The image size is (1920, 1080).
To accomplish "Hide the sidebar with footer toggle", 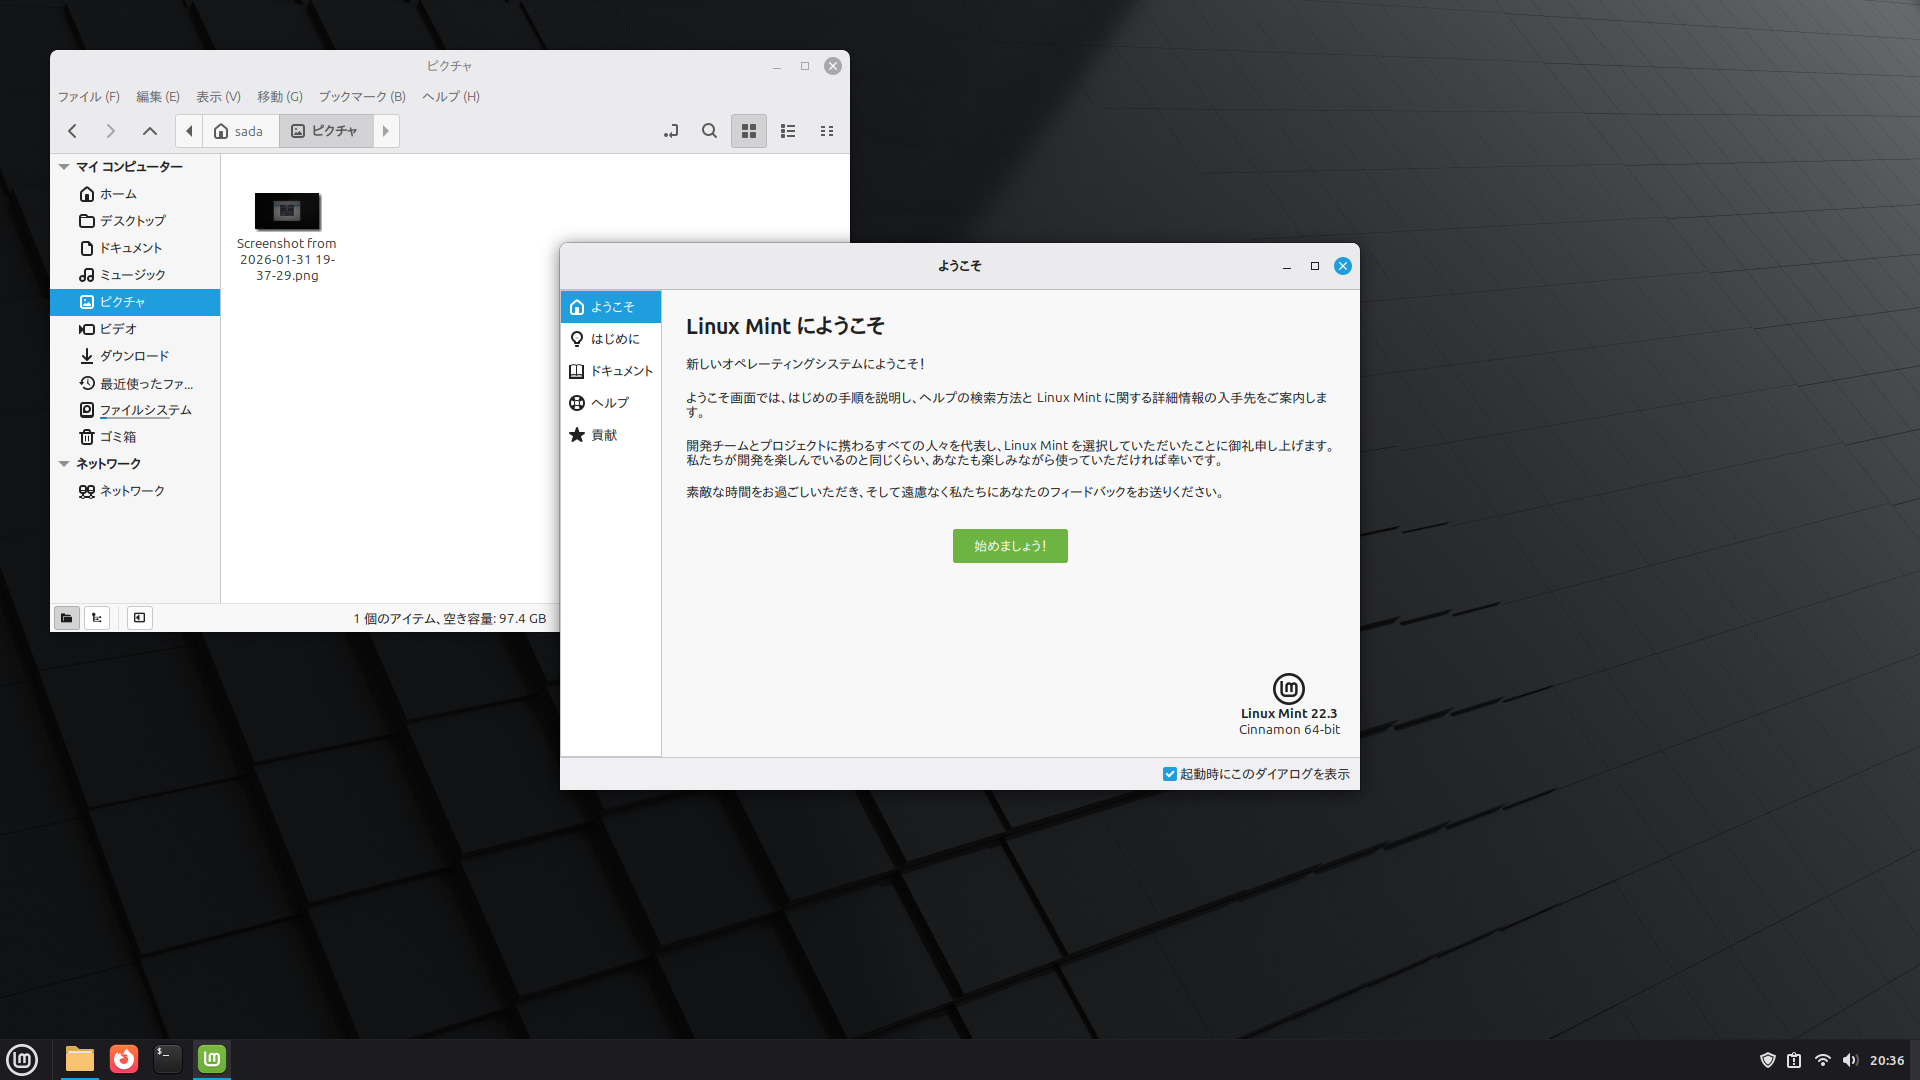I will point(139,618).
